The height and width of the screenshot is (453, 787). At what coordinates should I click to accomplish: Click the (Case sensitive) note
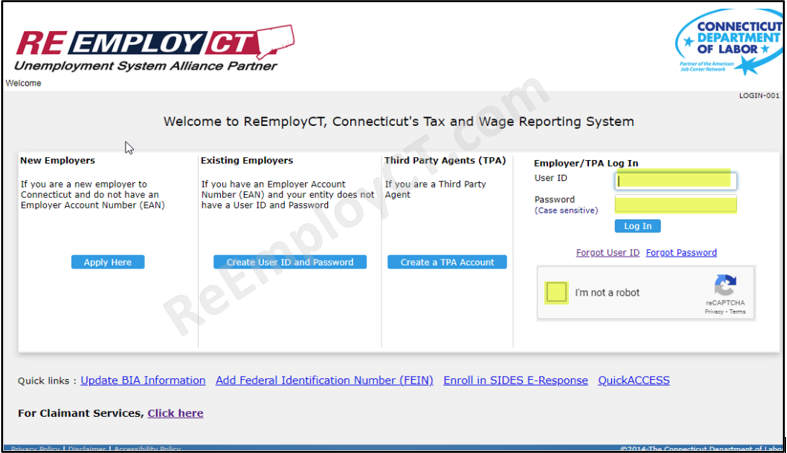click(x=566, y=210)
